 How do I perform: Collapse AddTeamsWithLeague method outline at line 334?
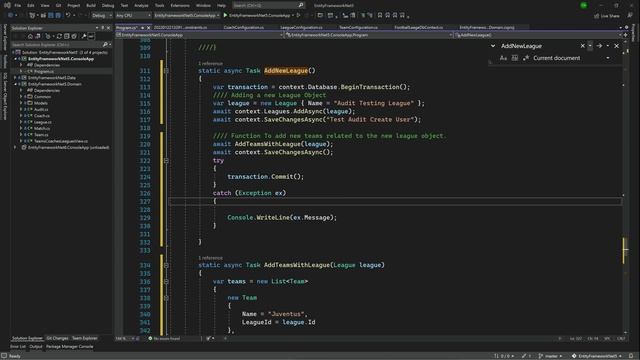click(x=166, y=265)
